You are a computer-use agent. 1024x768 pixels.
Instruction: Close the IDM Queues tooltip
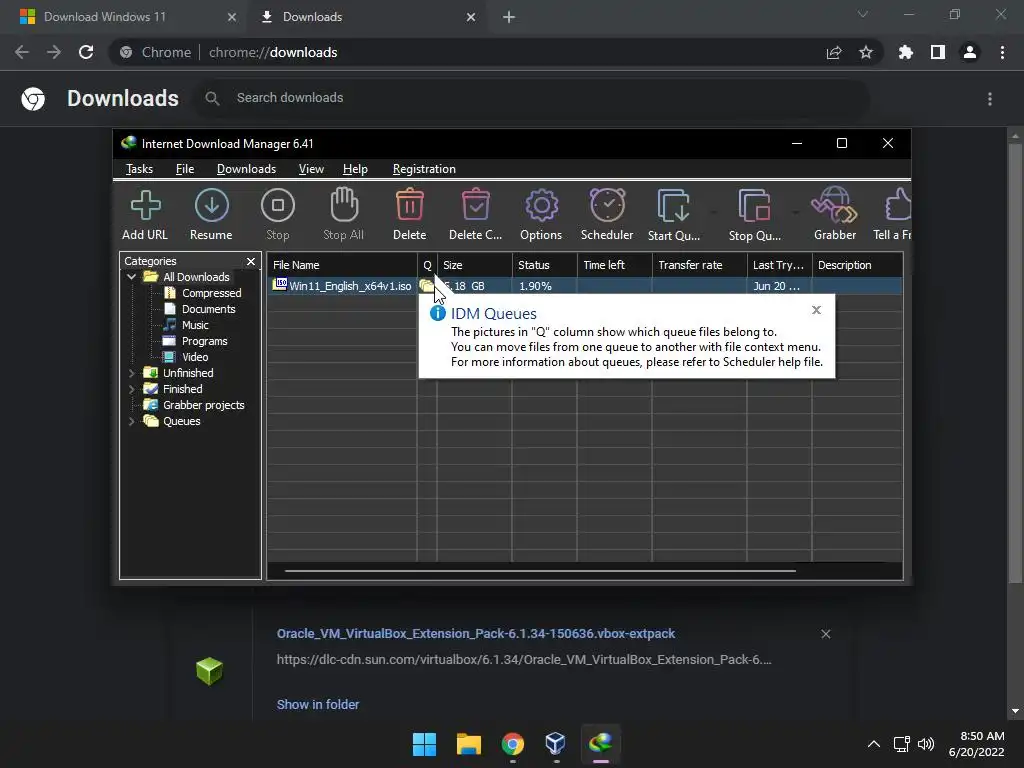[816, 310]
